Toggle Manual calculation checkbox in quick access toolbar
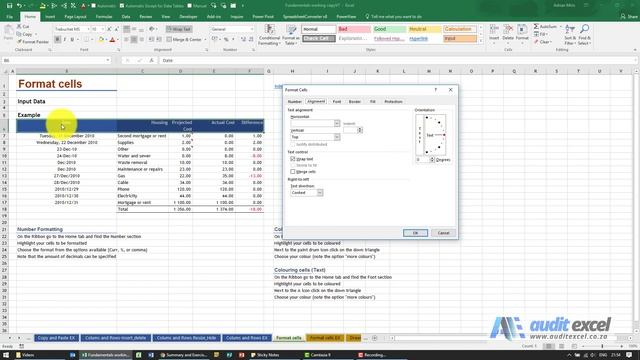 [x=189, y=6]
